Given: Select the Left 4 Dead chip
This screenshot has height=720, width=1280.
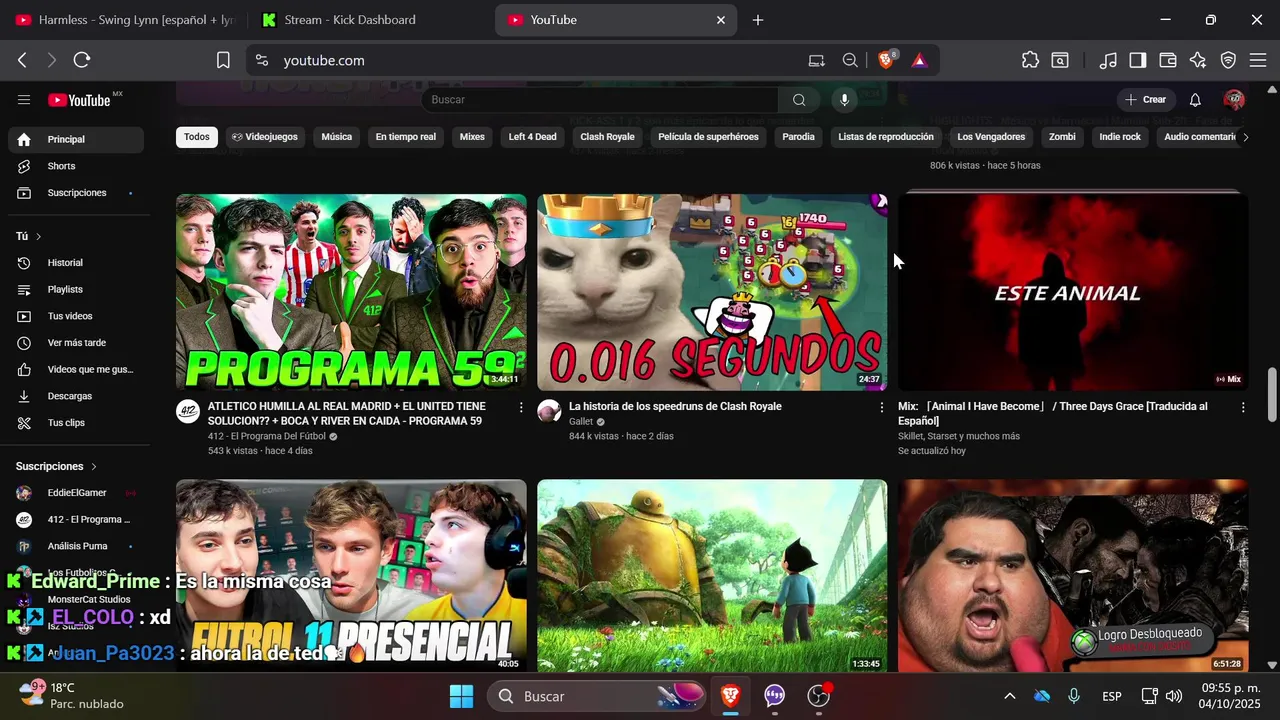Looking at the screenshot, I should [x=532, y=137].
